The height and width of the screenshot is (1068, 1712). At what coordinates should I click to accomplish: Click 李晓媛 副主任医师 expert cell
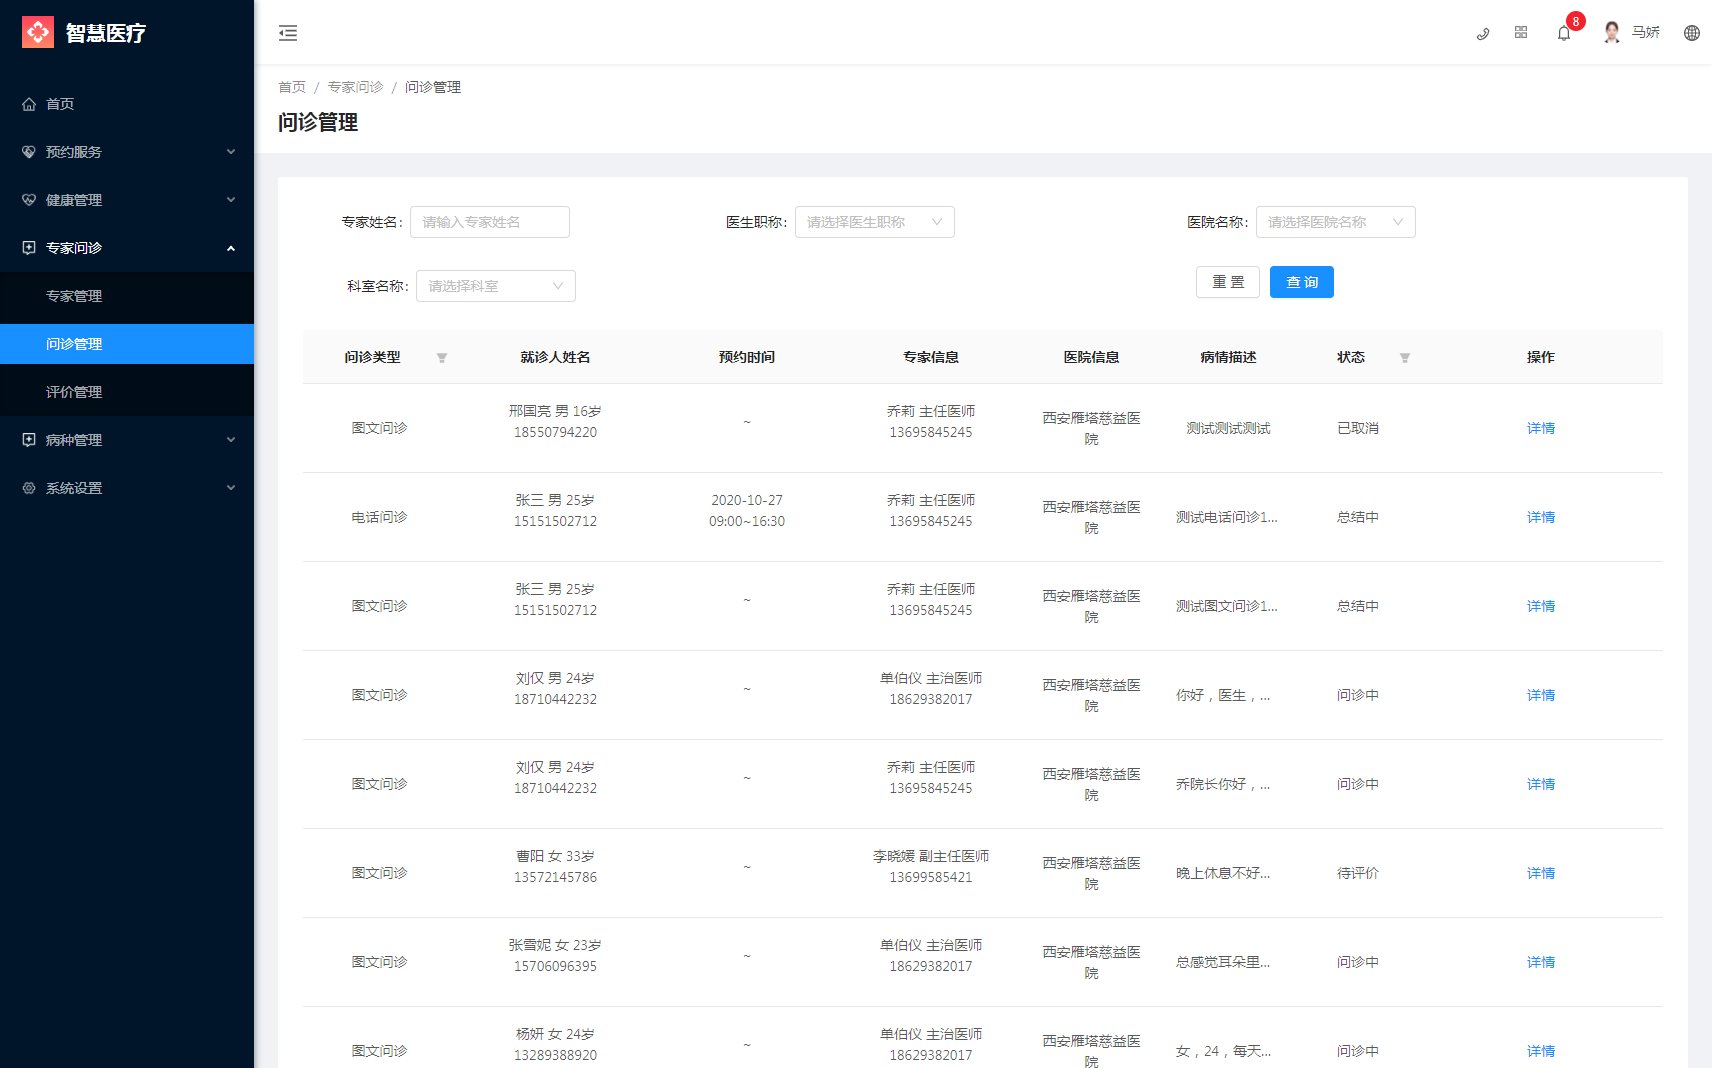931,867
